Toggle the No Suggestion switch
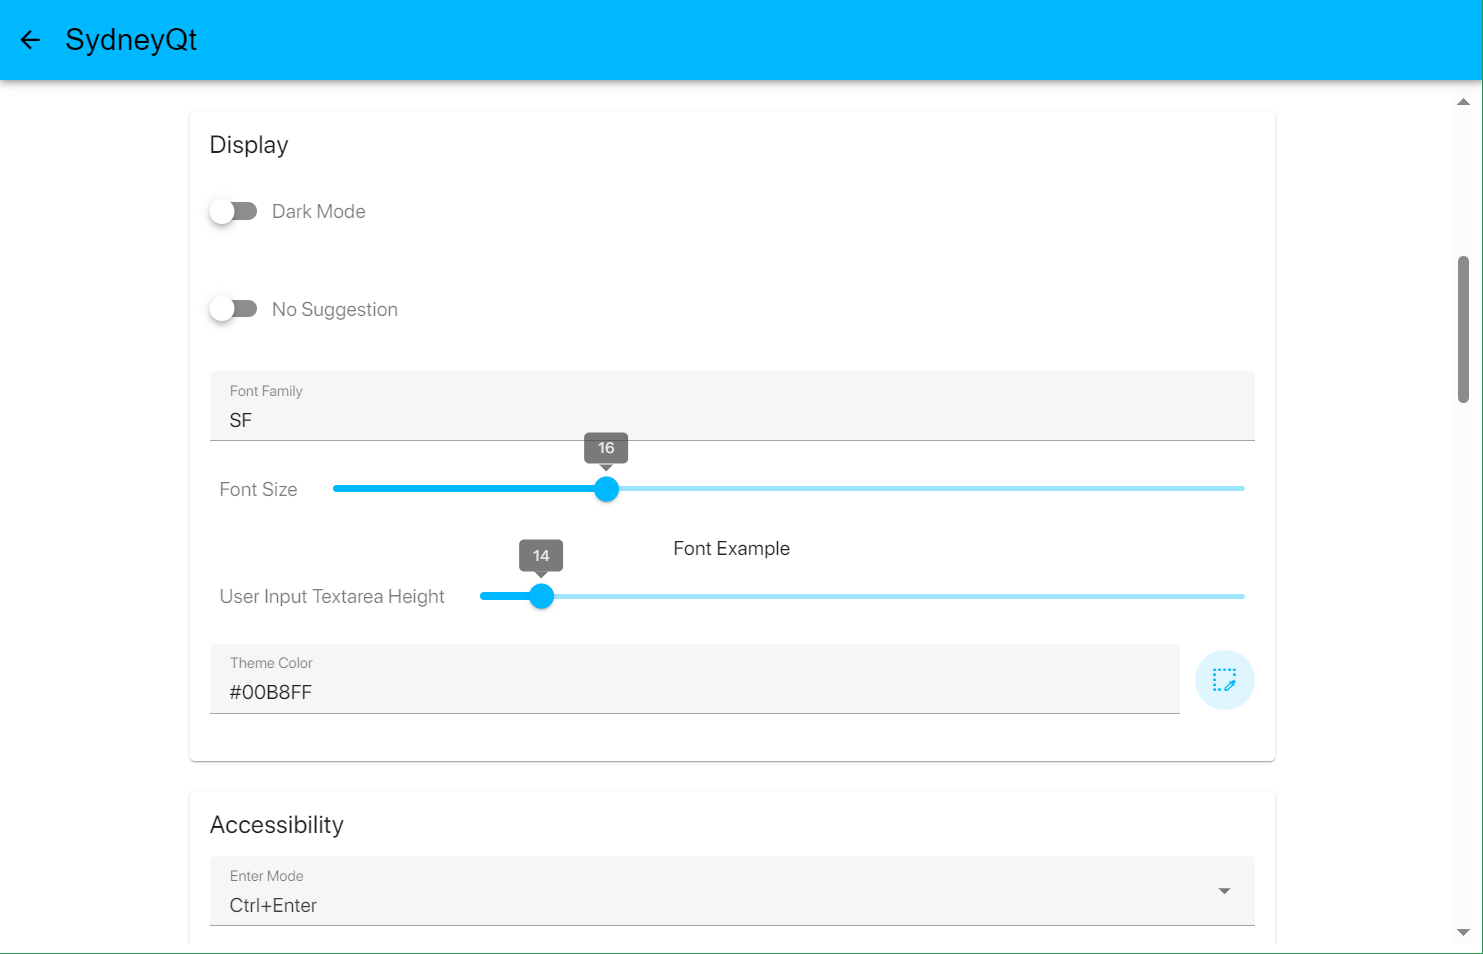Viewport: 1483px width, 954px height. click(233, 309)
